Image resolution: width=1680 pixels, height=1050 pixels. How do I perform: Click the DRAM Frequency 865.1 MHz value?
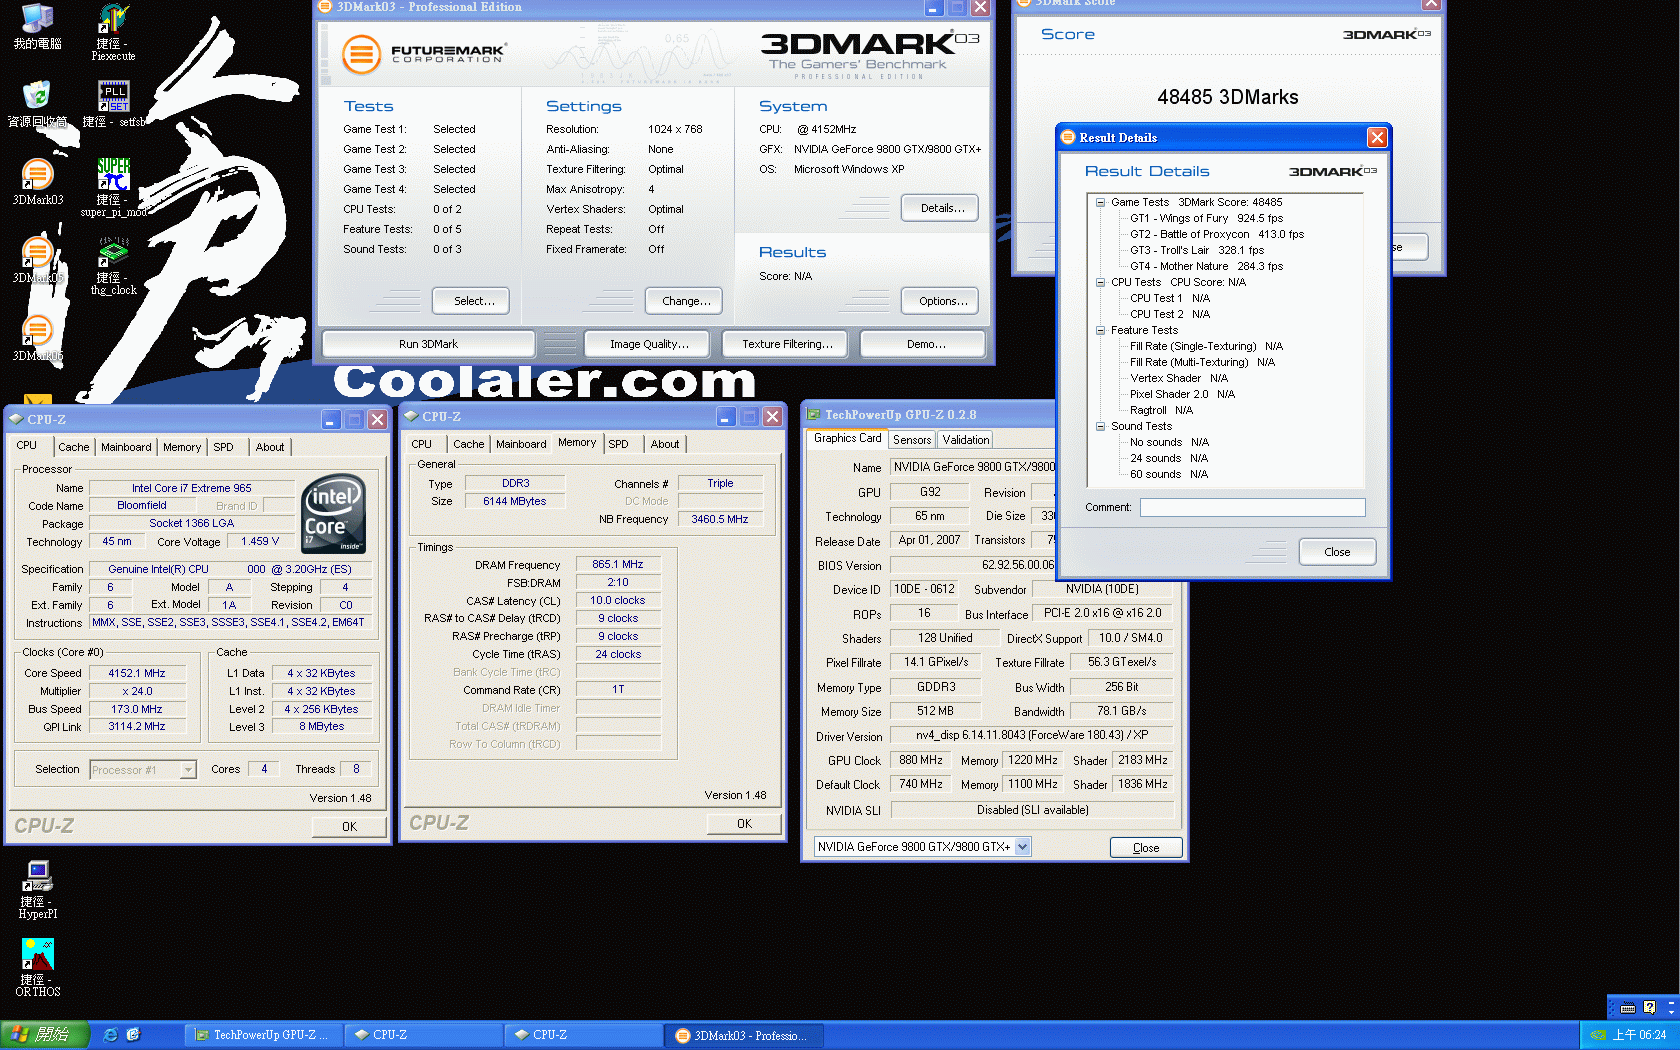point(617,564)
